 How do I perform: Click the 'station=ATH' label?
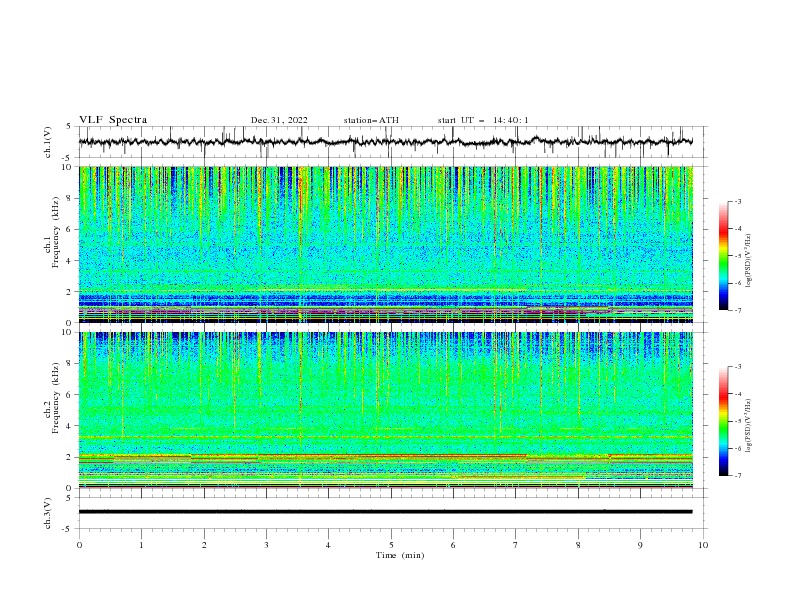point(371,120)
